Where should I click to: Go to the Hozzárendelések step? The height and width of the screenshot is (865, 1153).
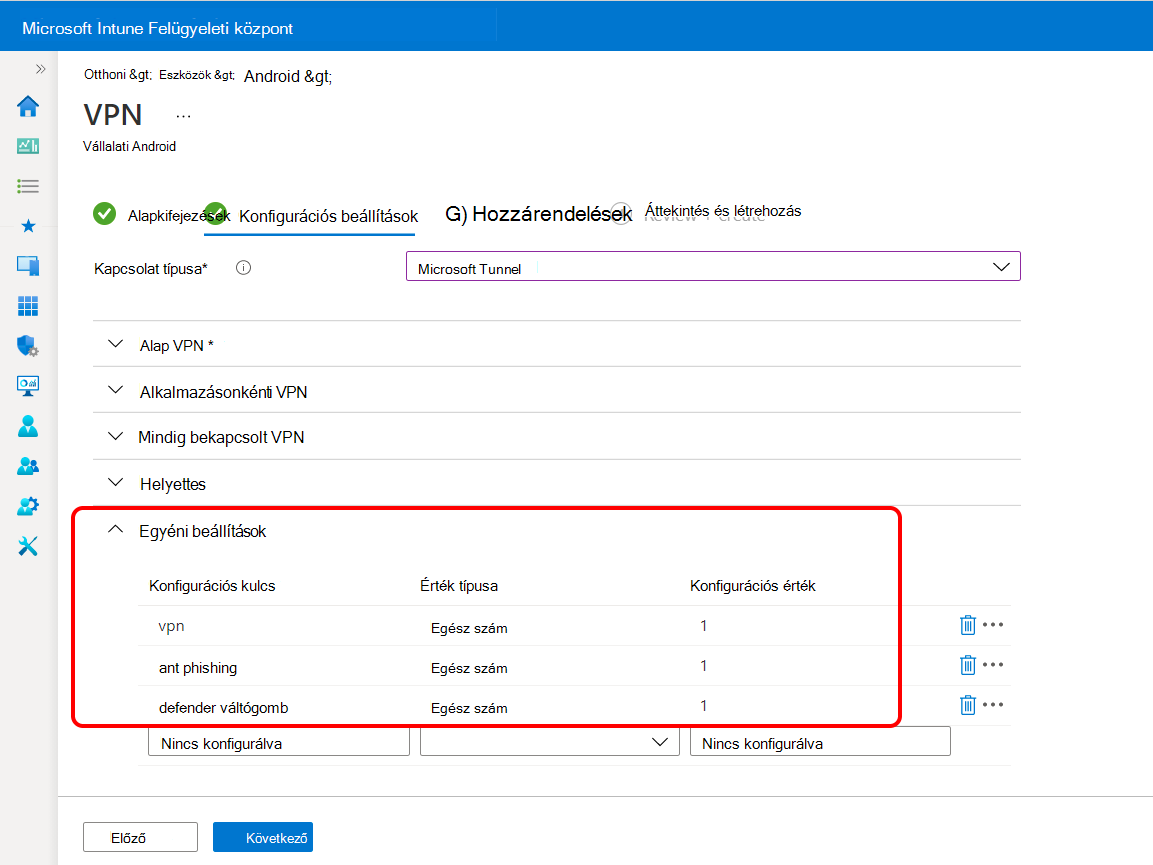coord(538,214)
